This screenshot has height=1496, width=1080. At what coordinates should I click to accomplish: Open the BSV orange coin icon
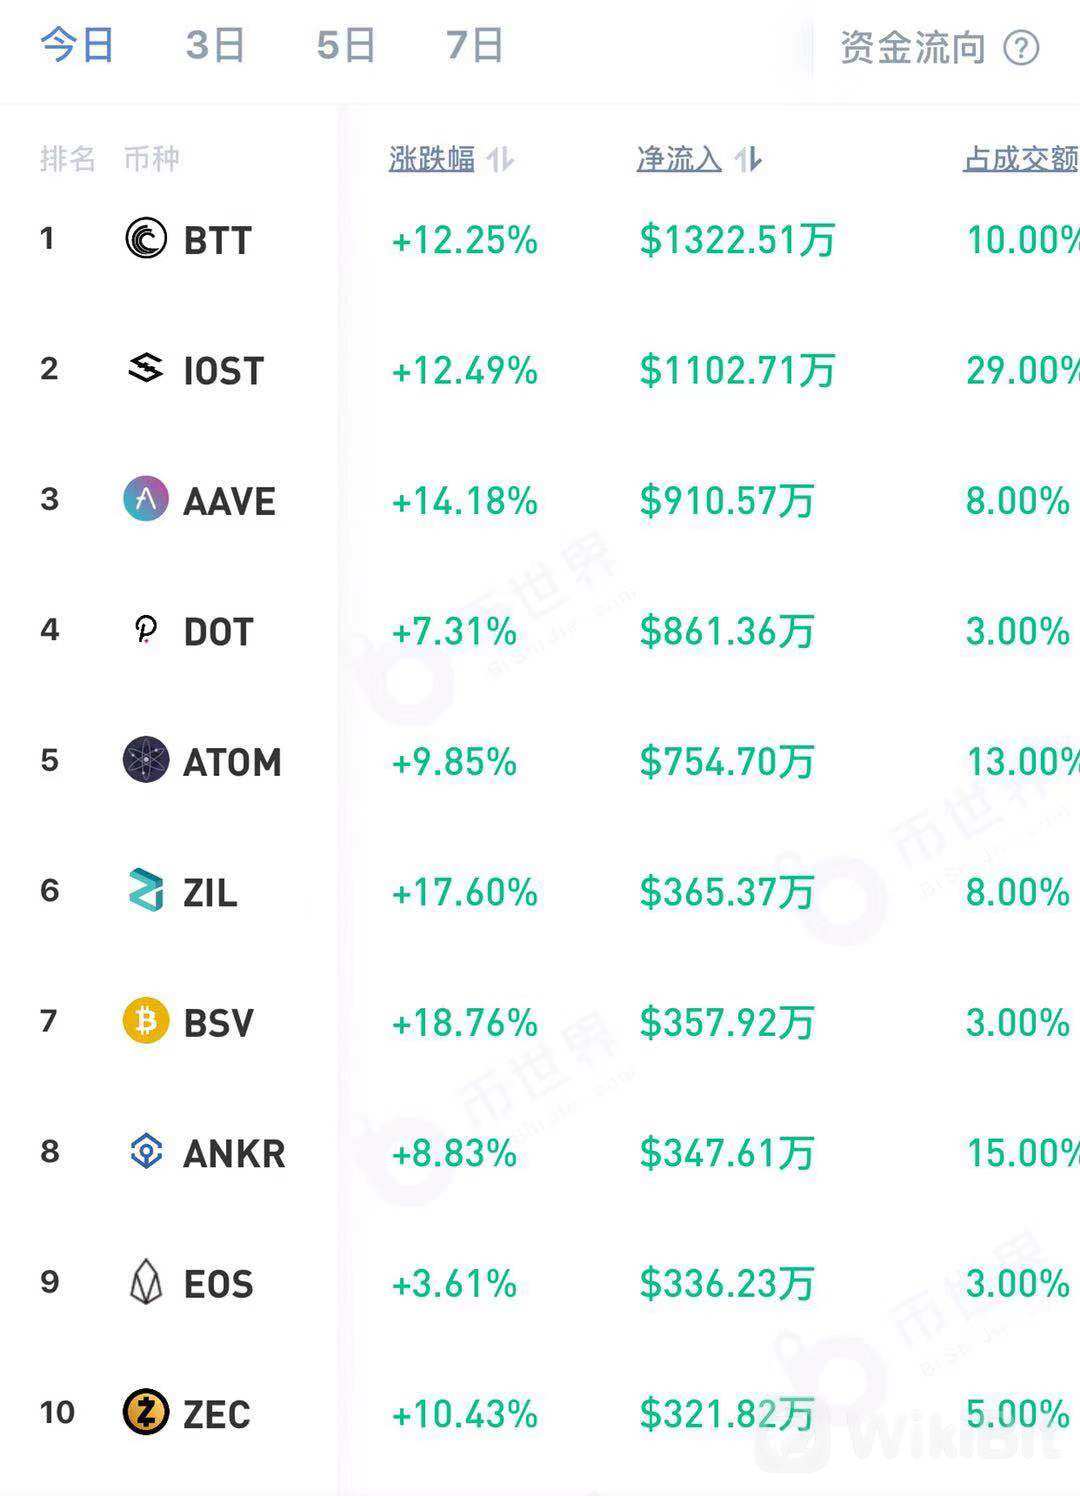point(146,1021)
